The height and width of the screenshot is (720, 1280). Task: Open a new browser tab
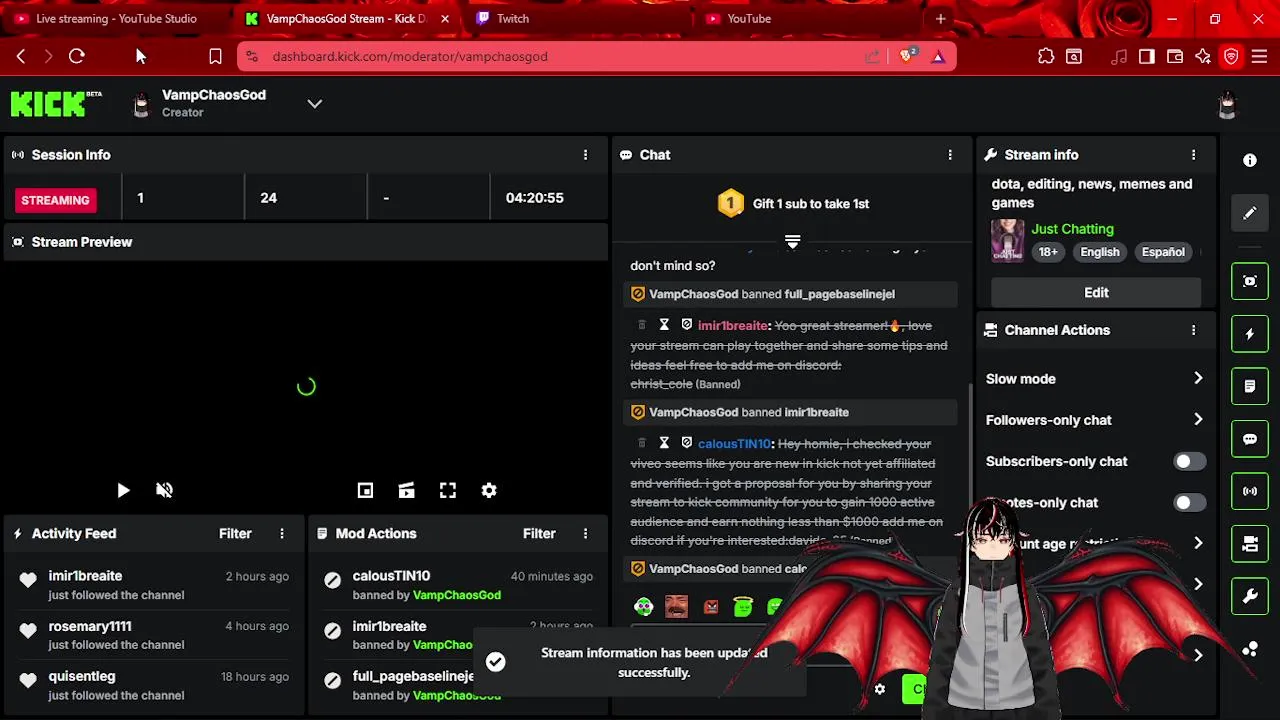pos(940,18)
